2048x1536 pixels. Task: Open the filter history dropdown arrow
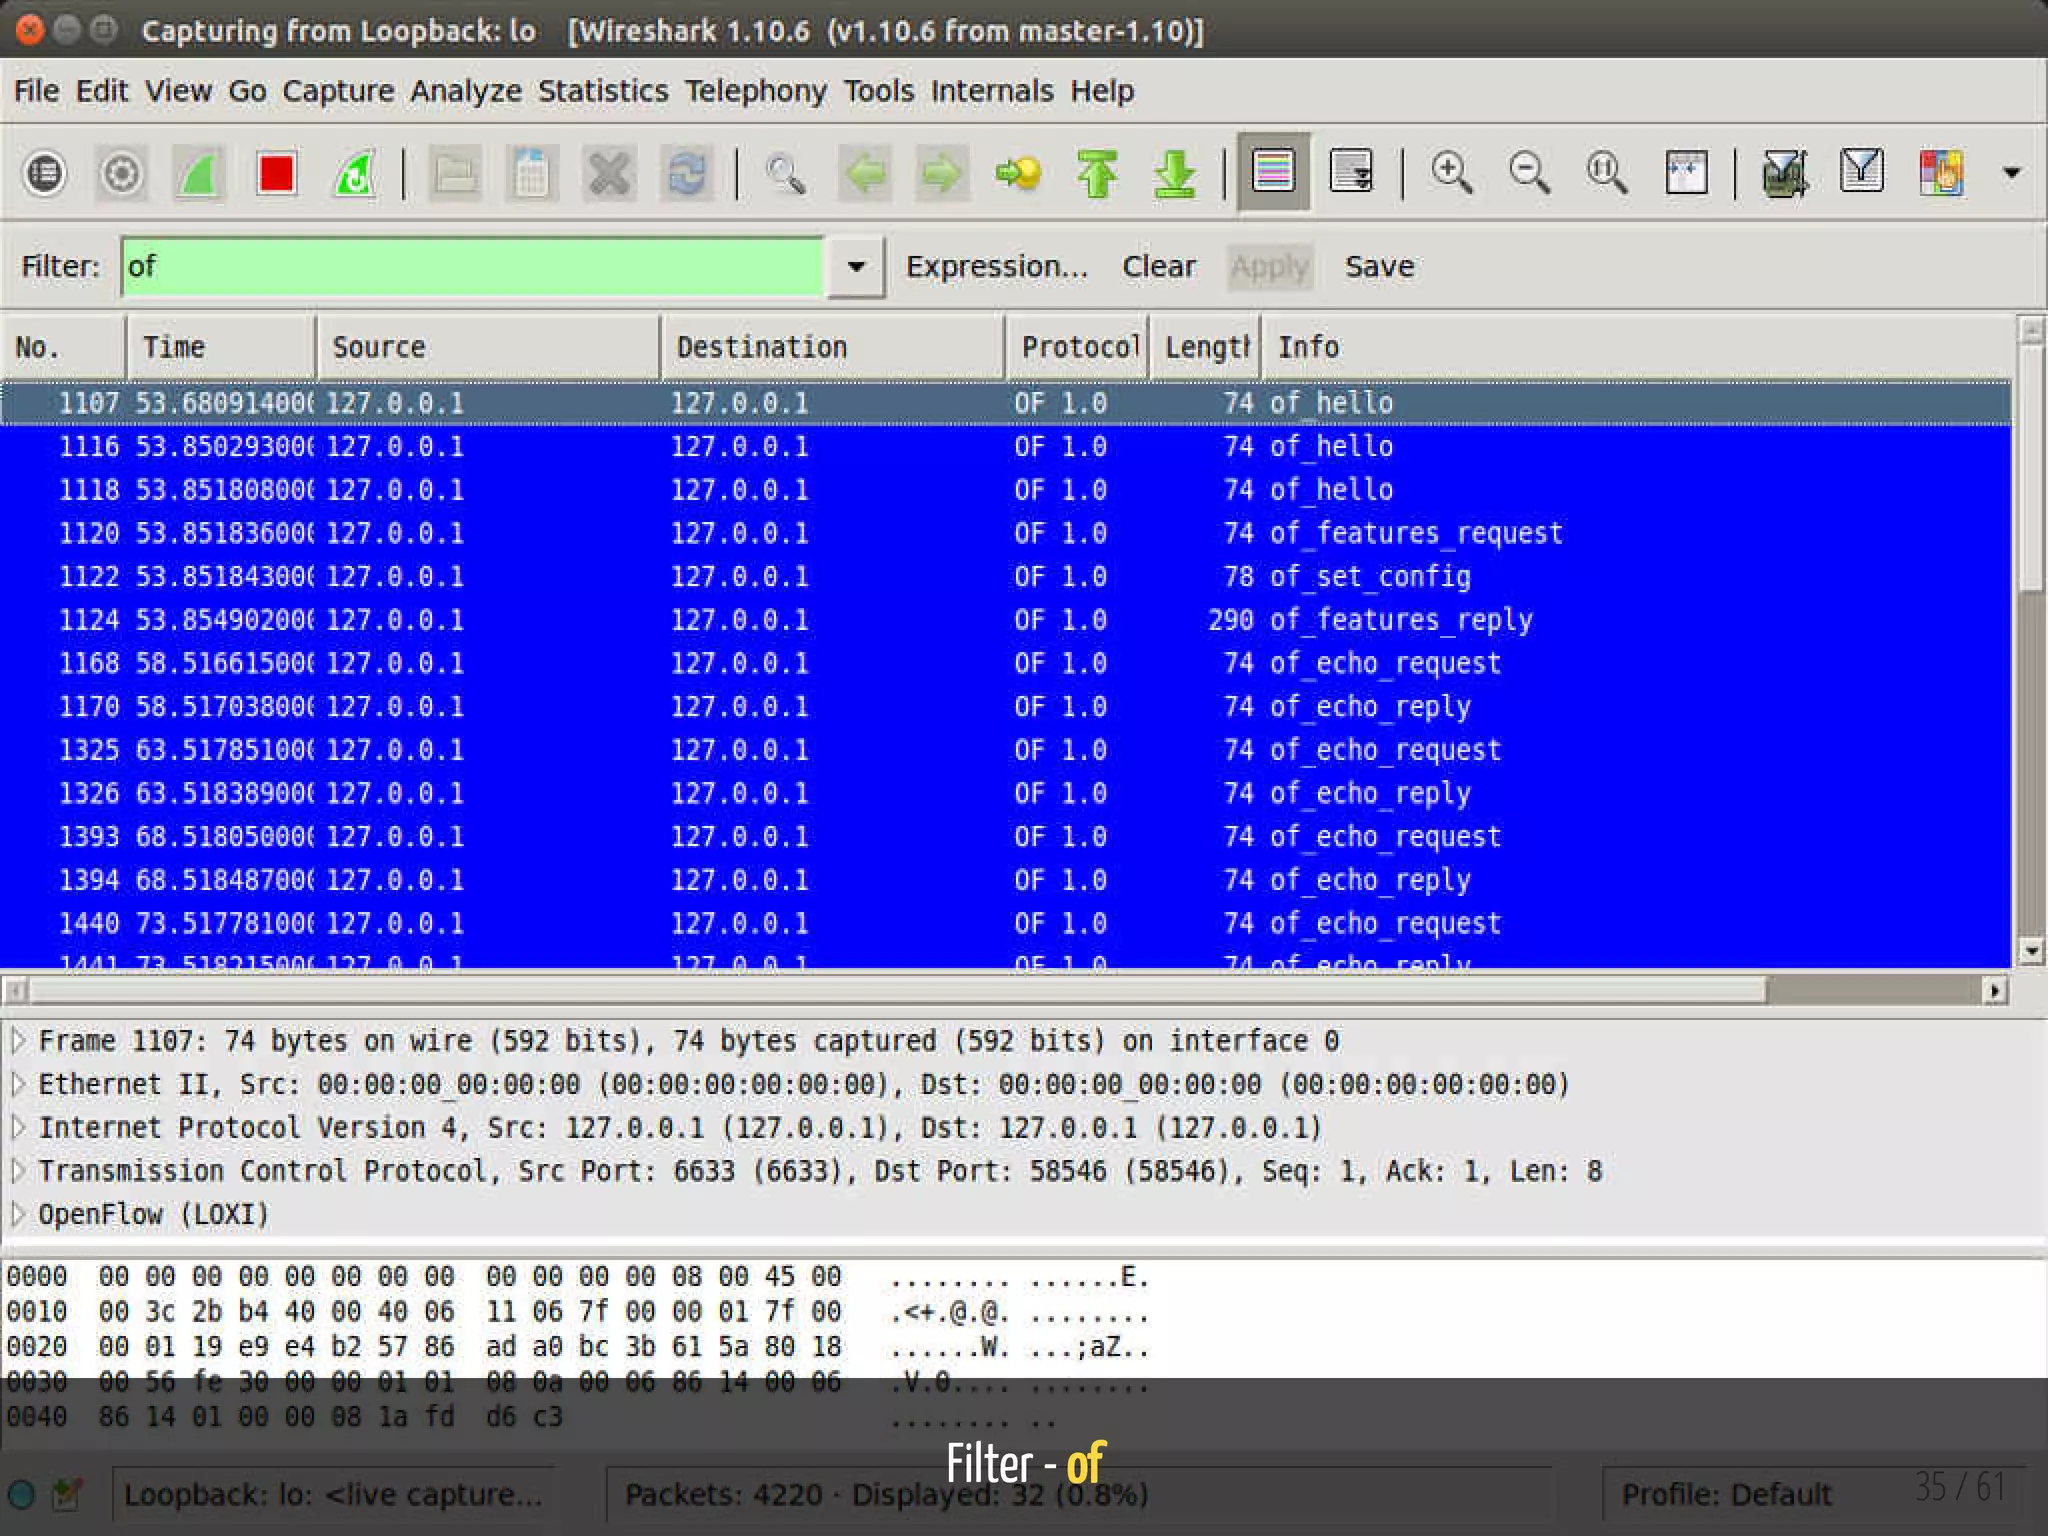pyautogui.click(x=856, y=267)
